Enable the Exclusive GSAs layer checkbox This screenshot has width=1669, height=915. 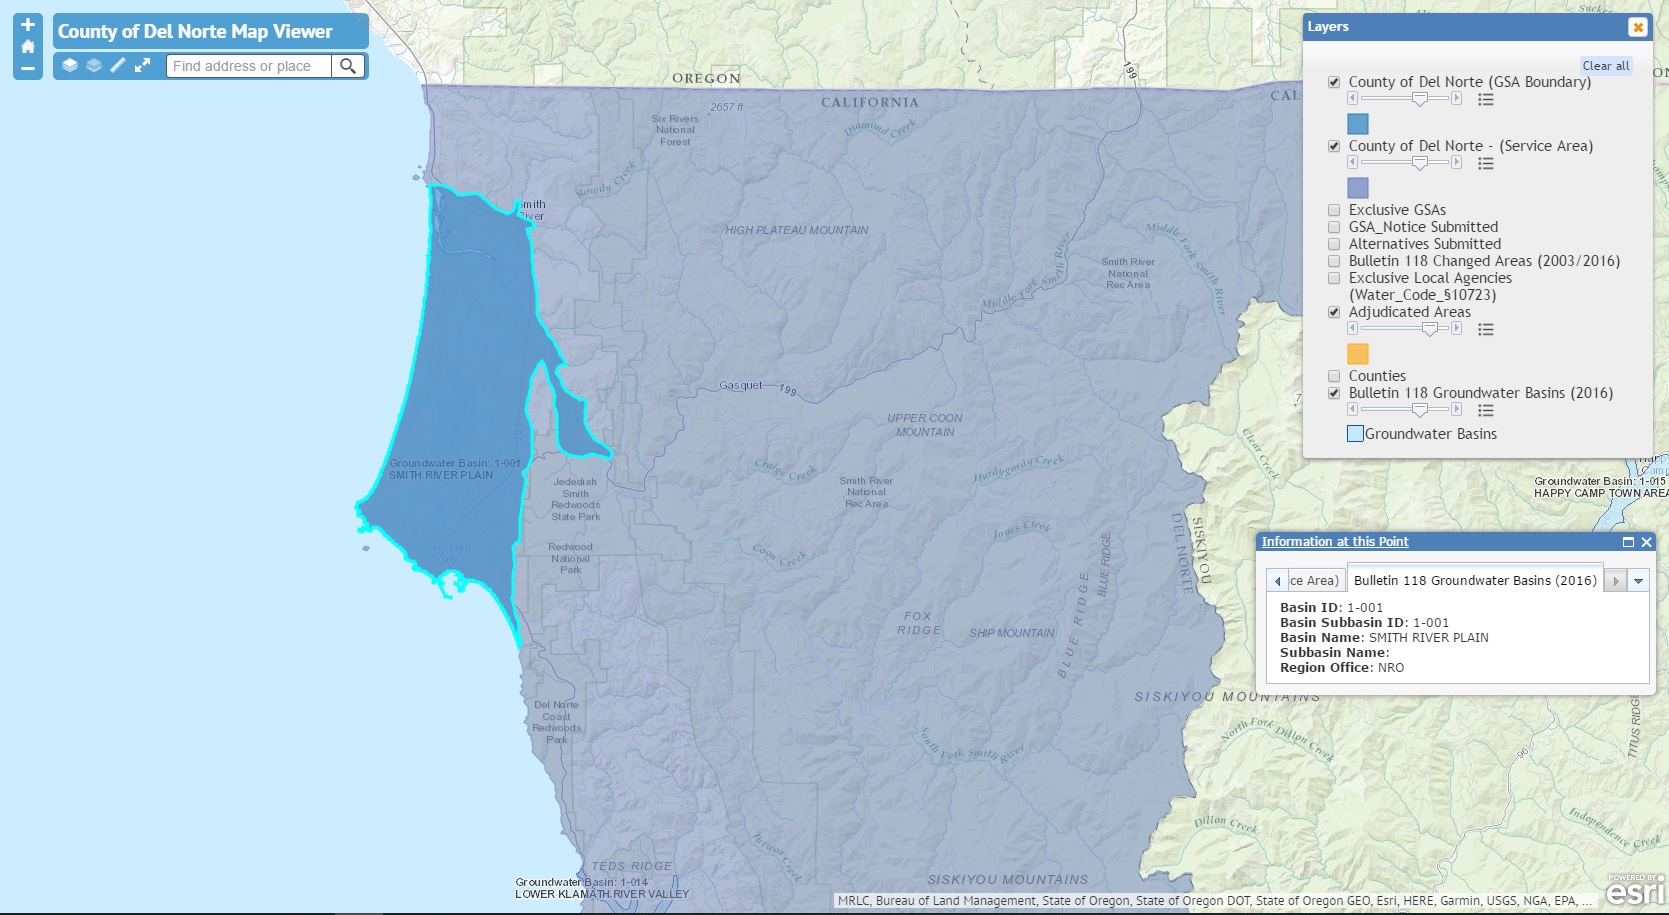click(x=1334, y=210)
